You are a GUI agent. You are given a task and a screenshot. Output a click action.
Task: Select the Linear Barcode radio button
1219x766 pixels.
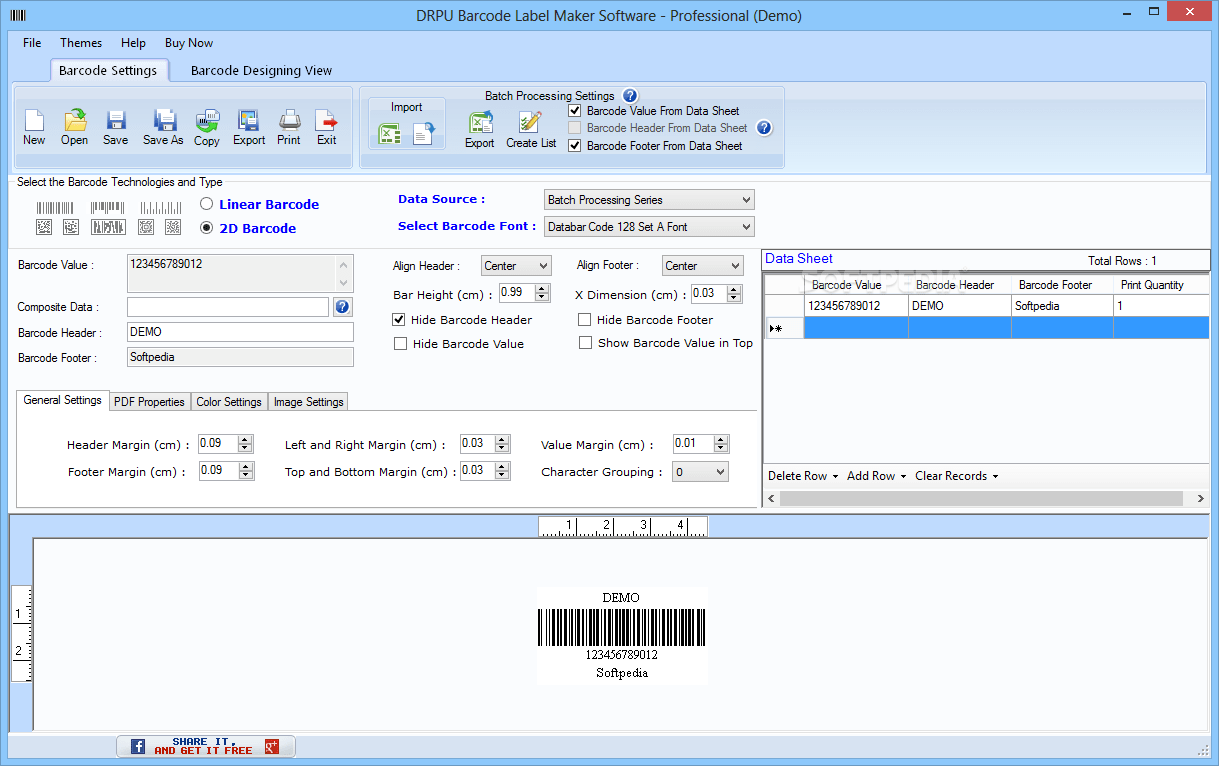(x=208, y=204)
